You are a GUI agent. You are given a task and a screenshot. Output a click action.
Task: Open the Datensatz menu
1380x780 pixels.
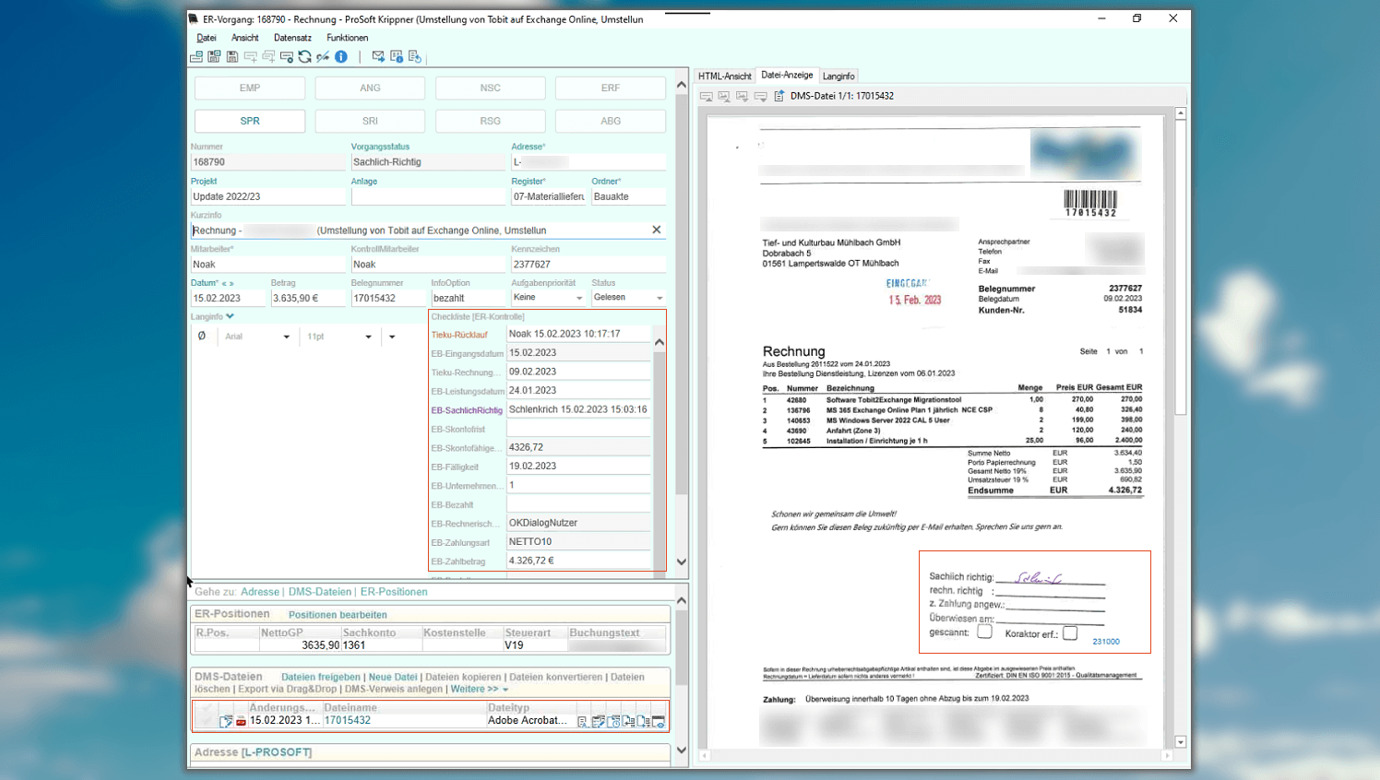(x=292, y=38)
